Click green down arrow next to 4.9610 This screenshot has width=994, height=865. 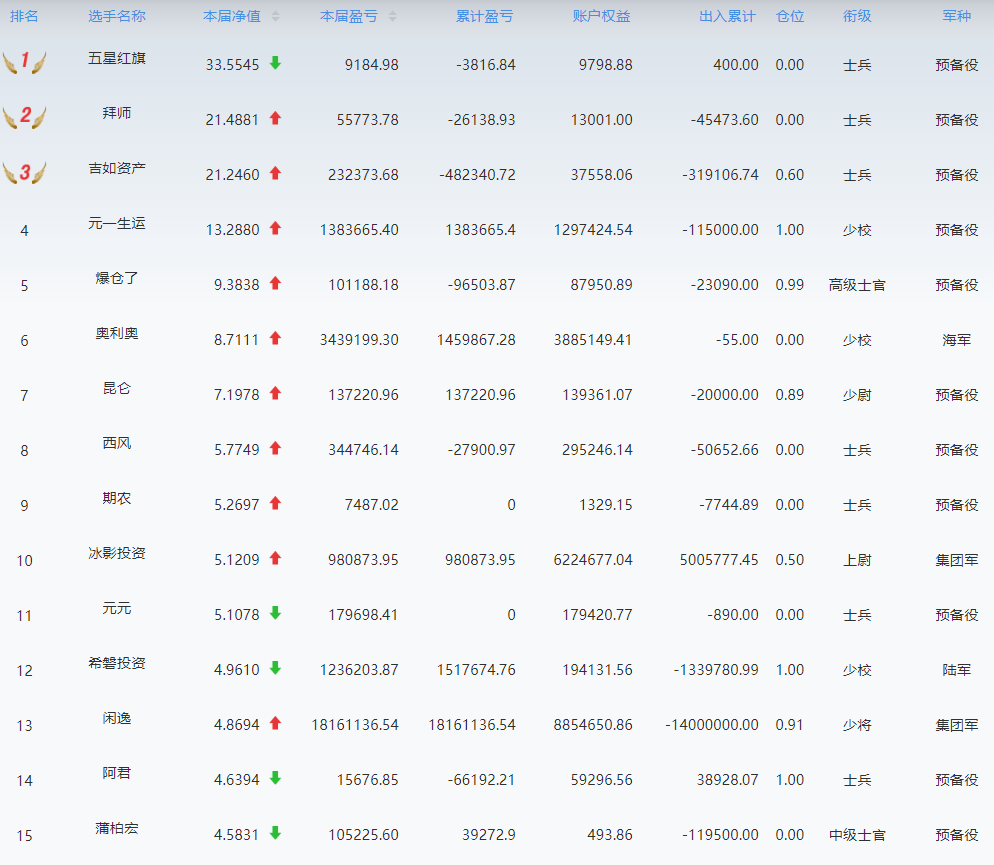coord(275,668)
